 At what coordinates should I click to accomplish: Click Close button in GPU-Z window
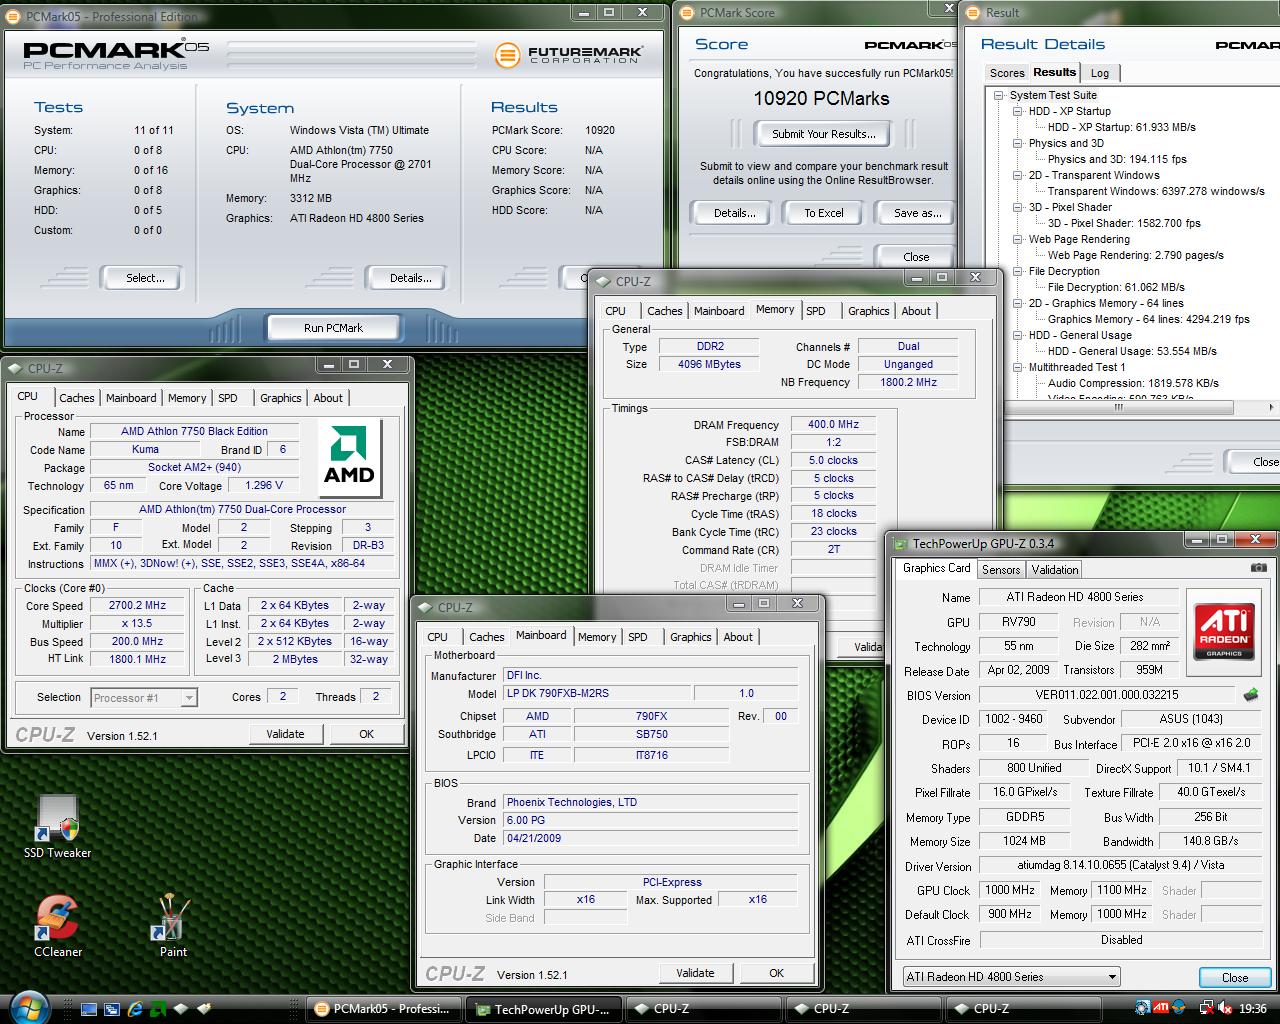1234,978
